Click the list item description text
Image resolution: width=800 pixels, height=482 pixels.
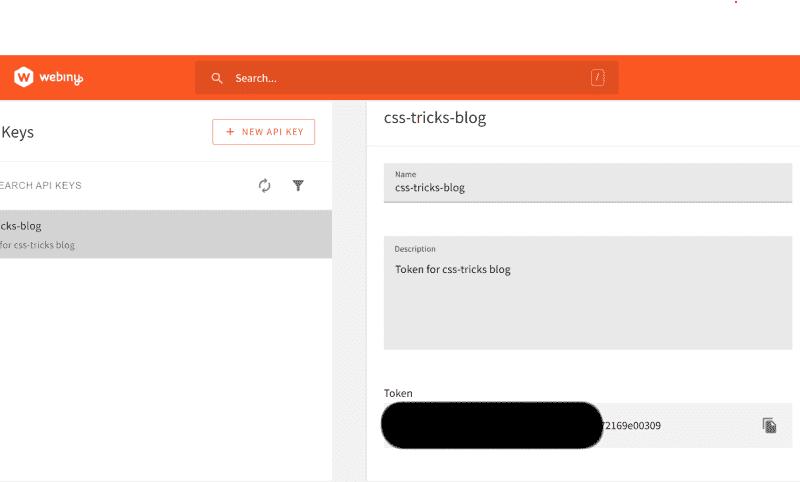pos(37,245)
